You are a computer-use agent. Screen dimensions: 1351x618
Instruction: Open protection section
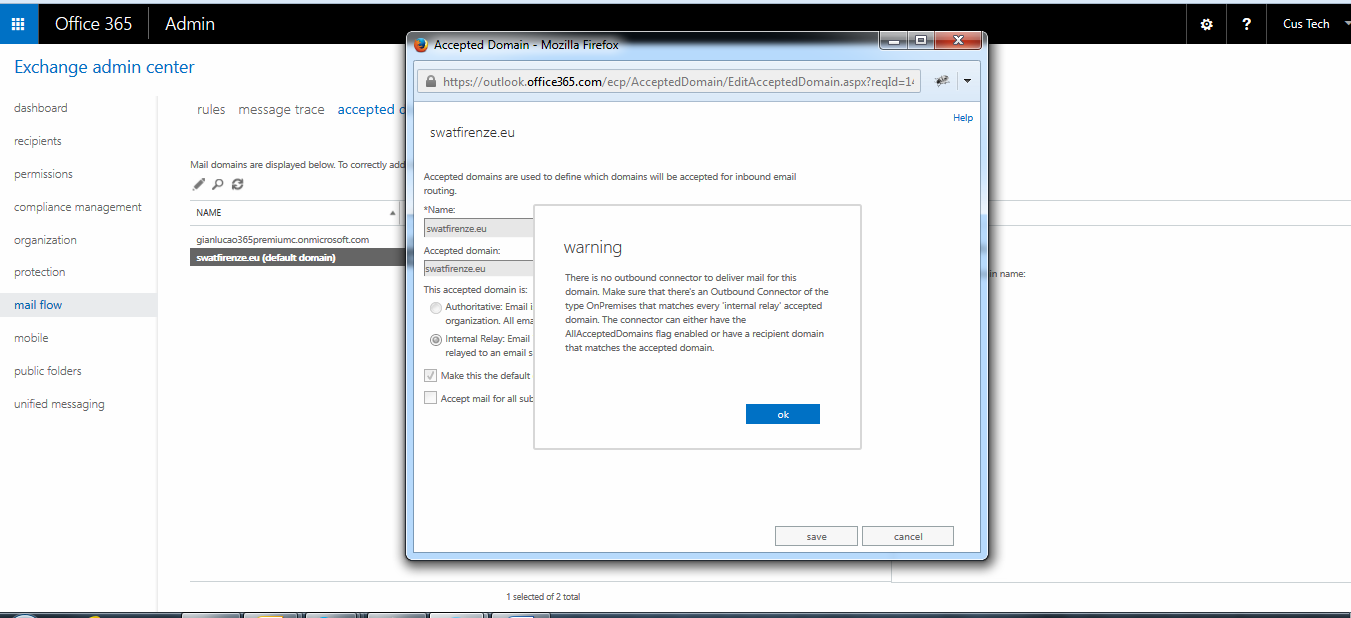tap(40, 272)
